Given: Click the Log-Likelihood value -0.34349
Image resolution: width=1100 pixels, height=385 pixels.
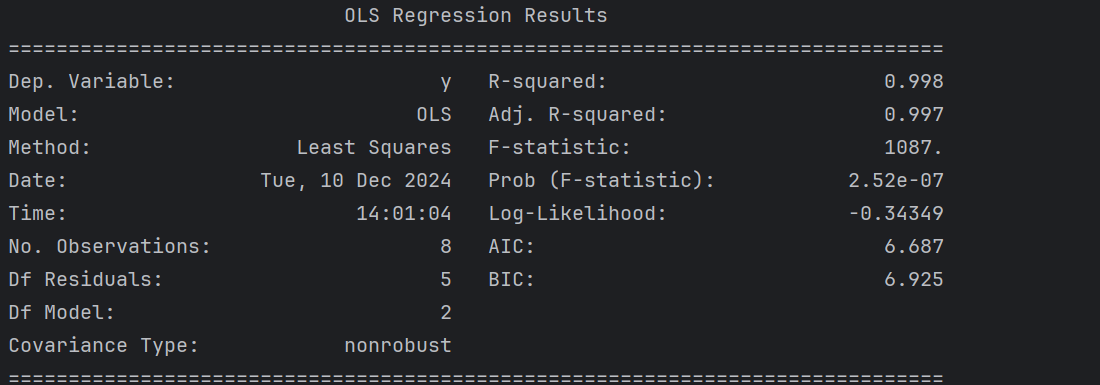Looking at the screenshot, I should coord(896,213).
